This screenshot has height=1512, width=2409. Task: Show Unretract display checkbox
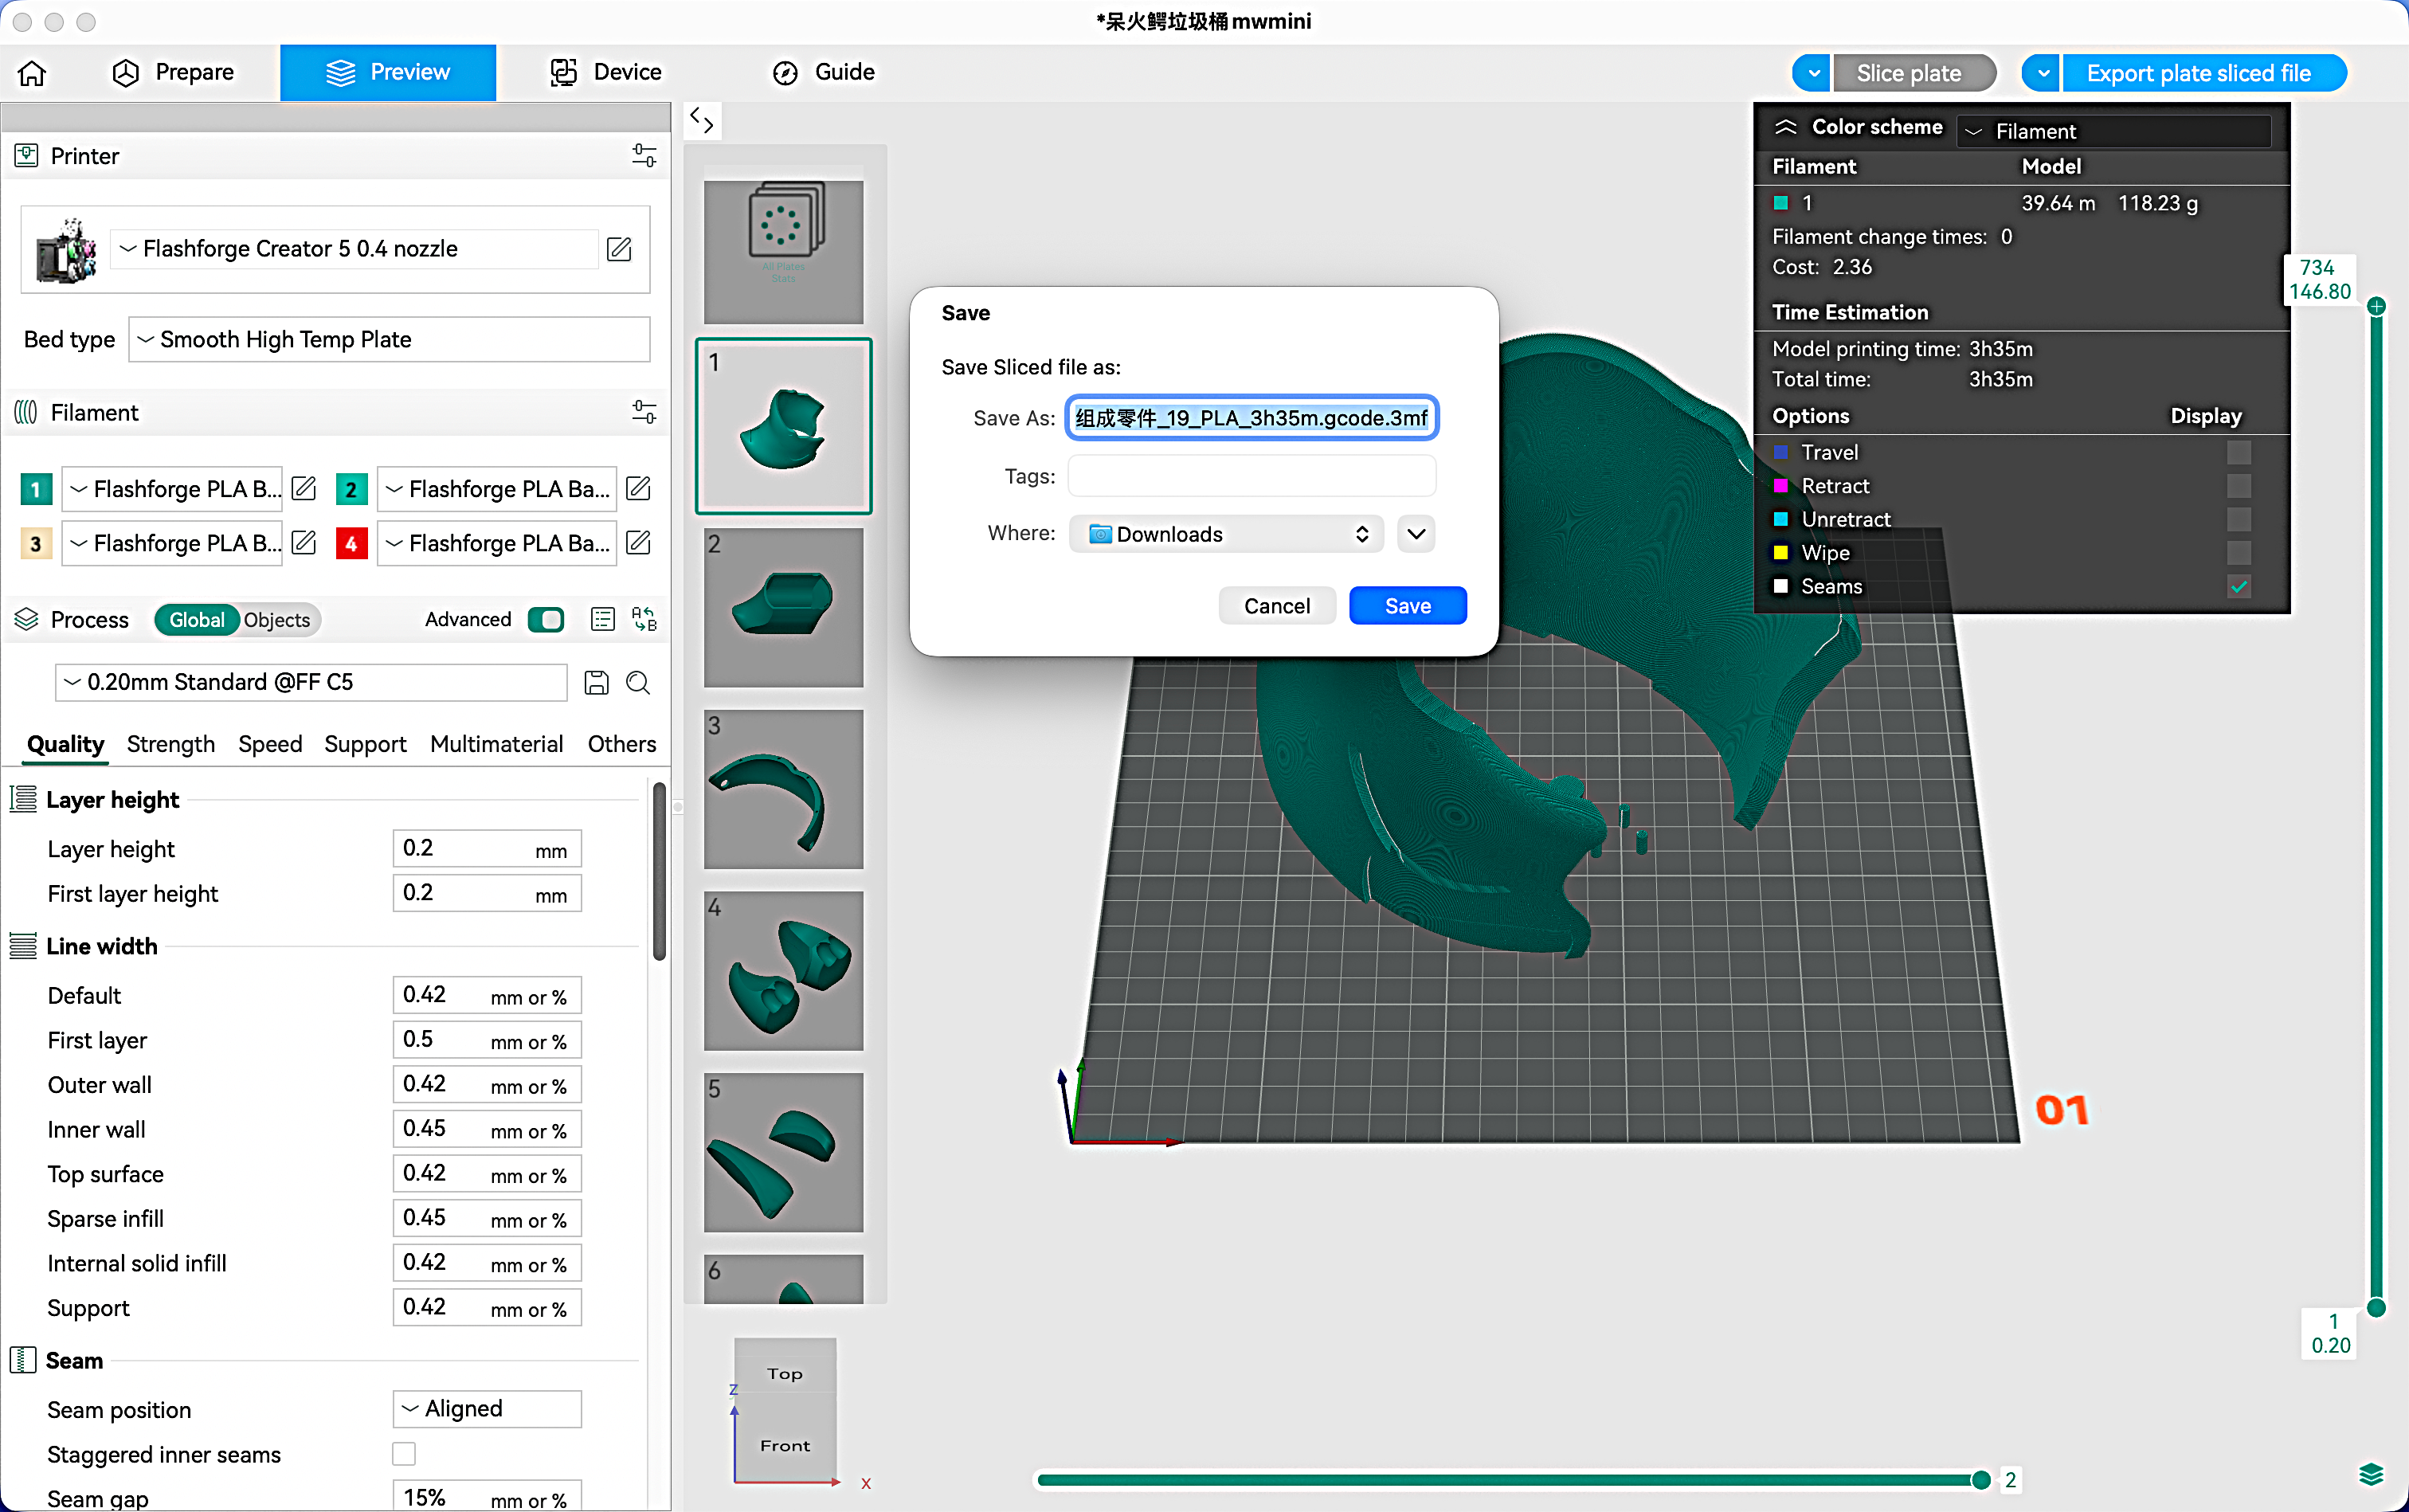[2239, 519]
